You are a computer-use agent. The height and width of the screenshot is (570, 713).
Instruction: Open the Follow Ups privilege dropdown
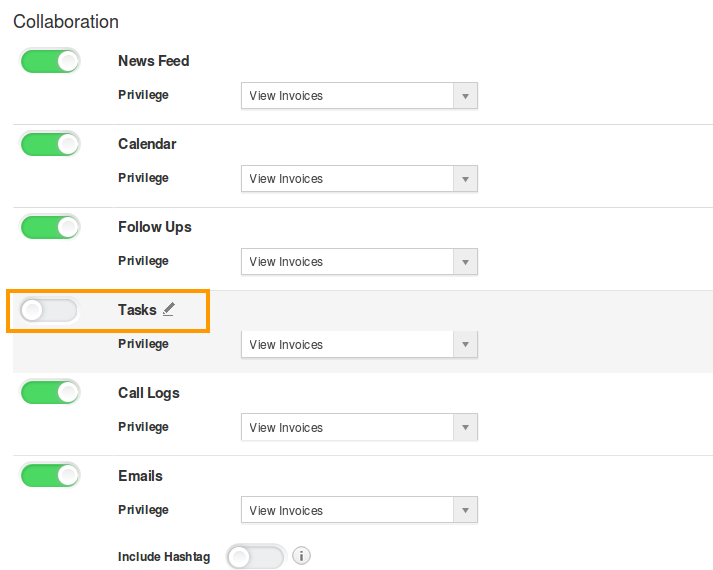point(359,261)
